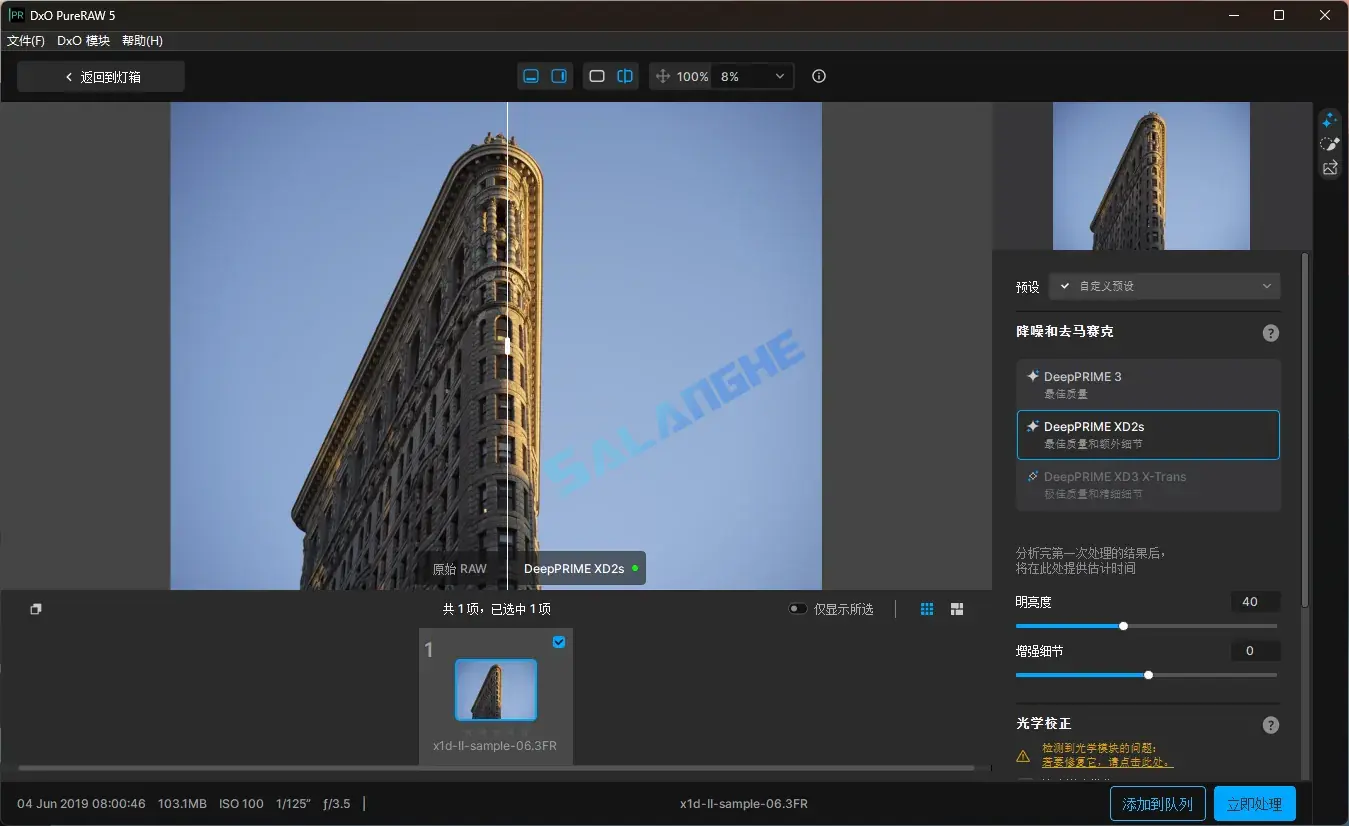The width and height of the screenshot is (1349, 826).
Task: Toggle the bottom filmstrip panel visibility icon
Action: click(530, 75)
